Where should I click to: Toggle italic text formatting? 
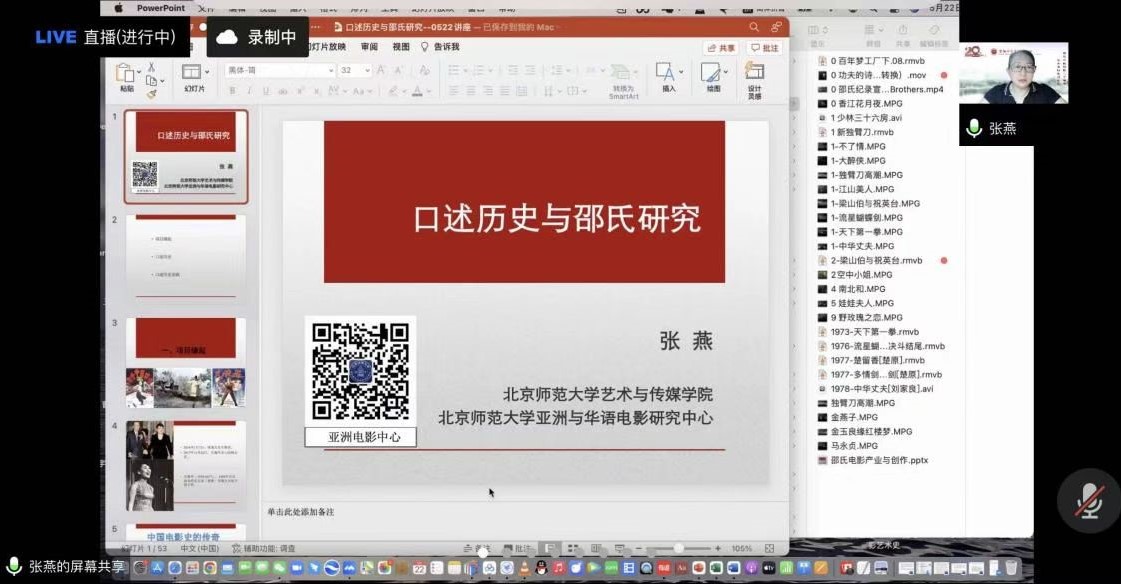[x=248, y=91]
